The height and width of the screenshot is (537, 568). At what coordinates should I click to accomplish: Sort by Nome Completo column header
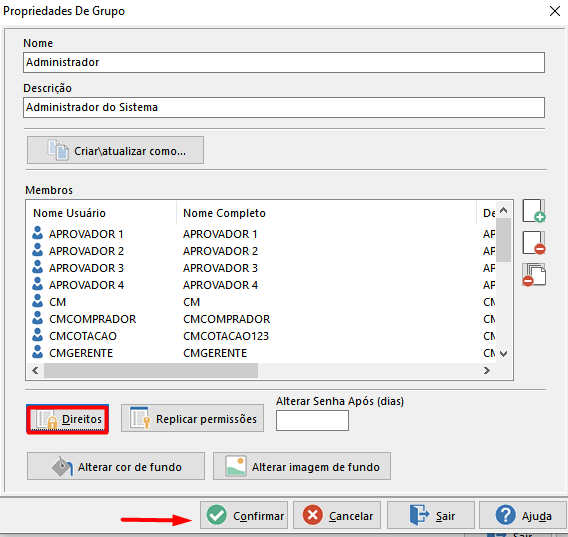(326, 213)
